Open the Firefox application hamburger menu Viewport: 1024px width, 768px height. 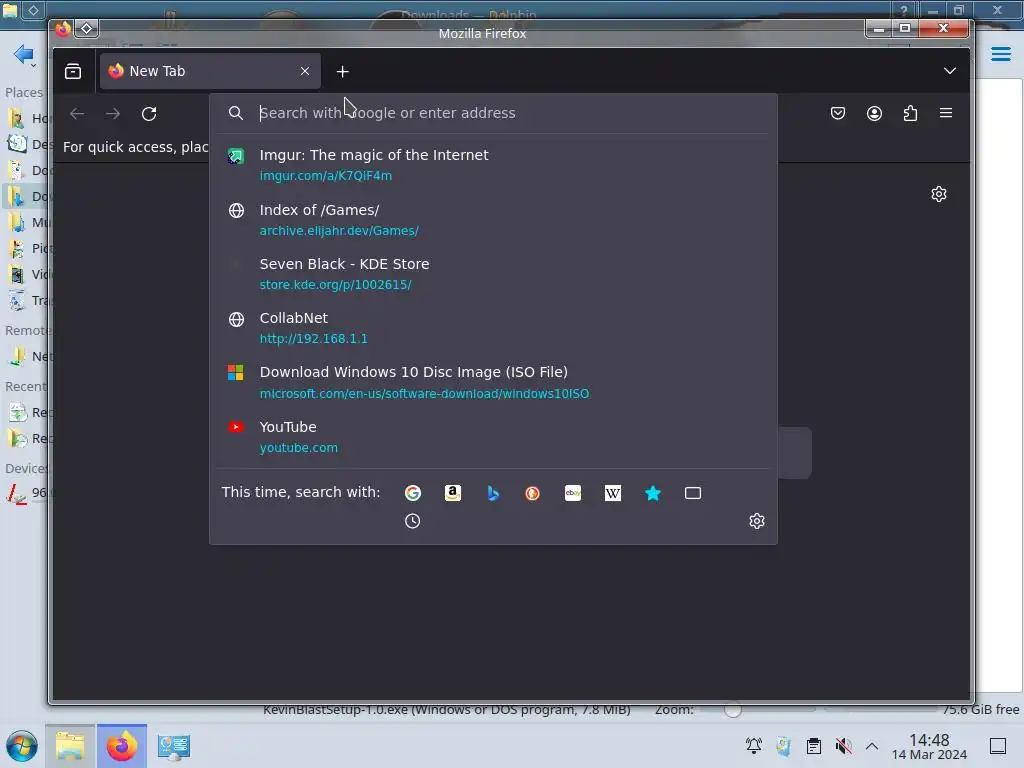tap(946, 114)
